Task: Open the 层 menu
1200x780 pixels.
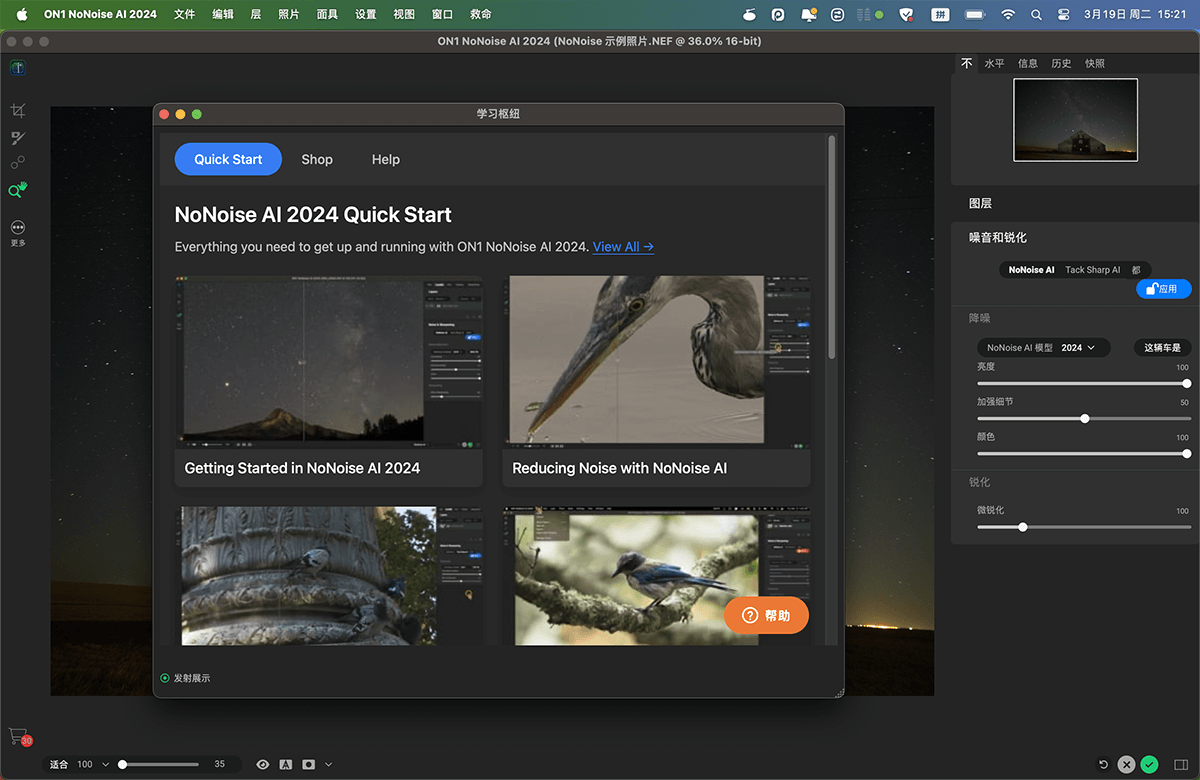Action: coord(256,14)
